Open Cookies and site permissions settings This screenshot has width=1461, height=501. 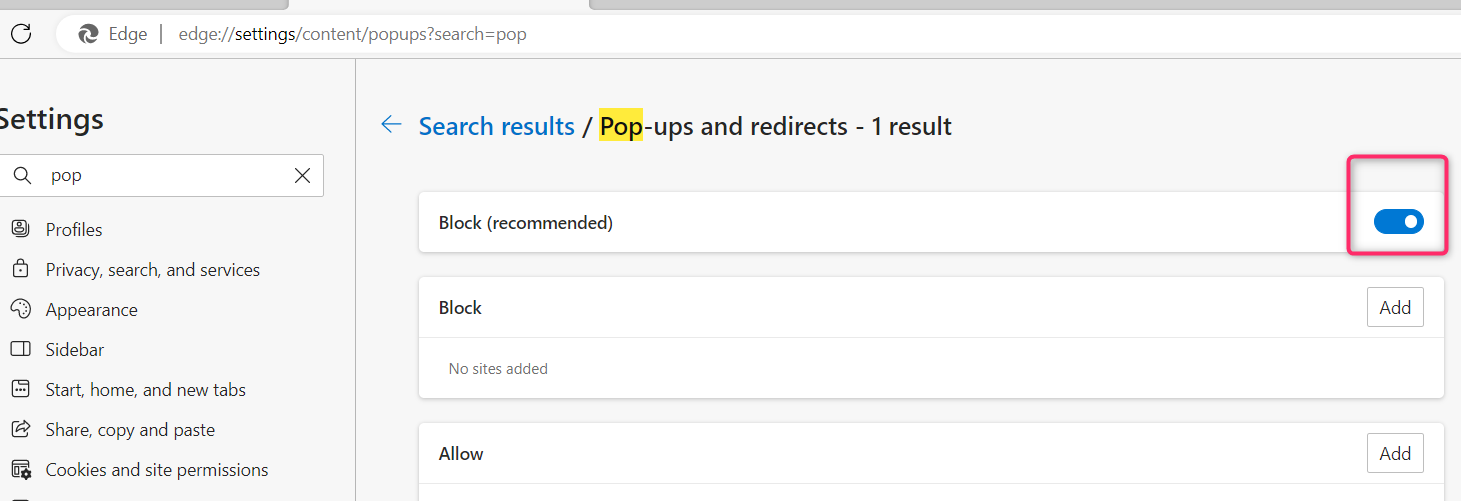(156, 470)
